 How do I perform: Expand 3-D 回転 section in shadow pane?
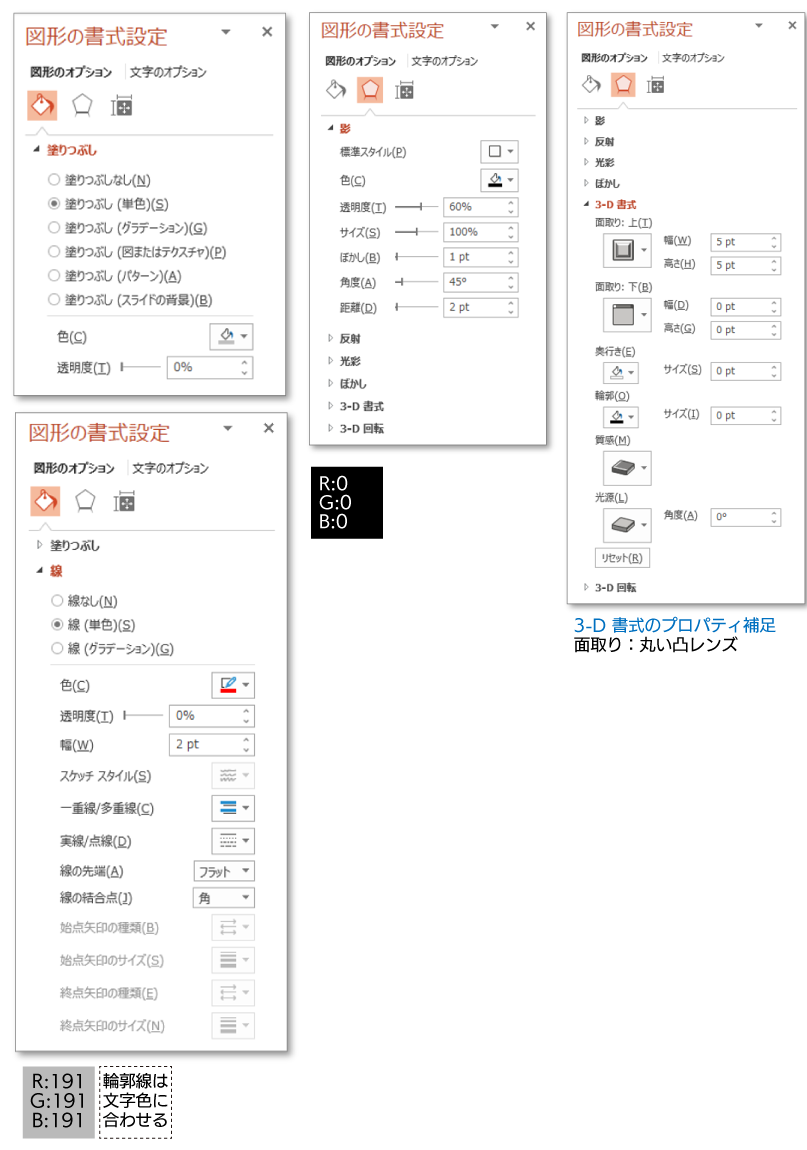(330, 428)
